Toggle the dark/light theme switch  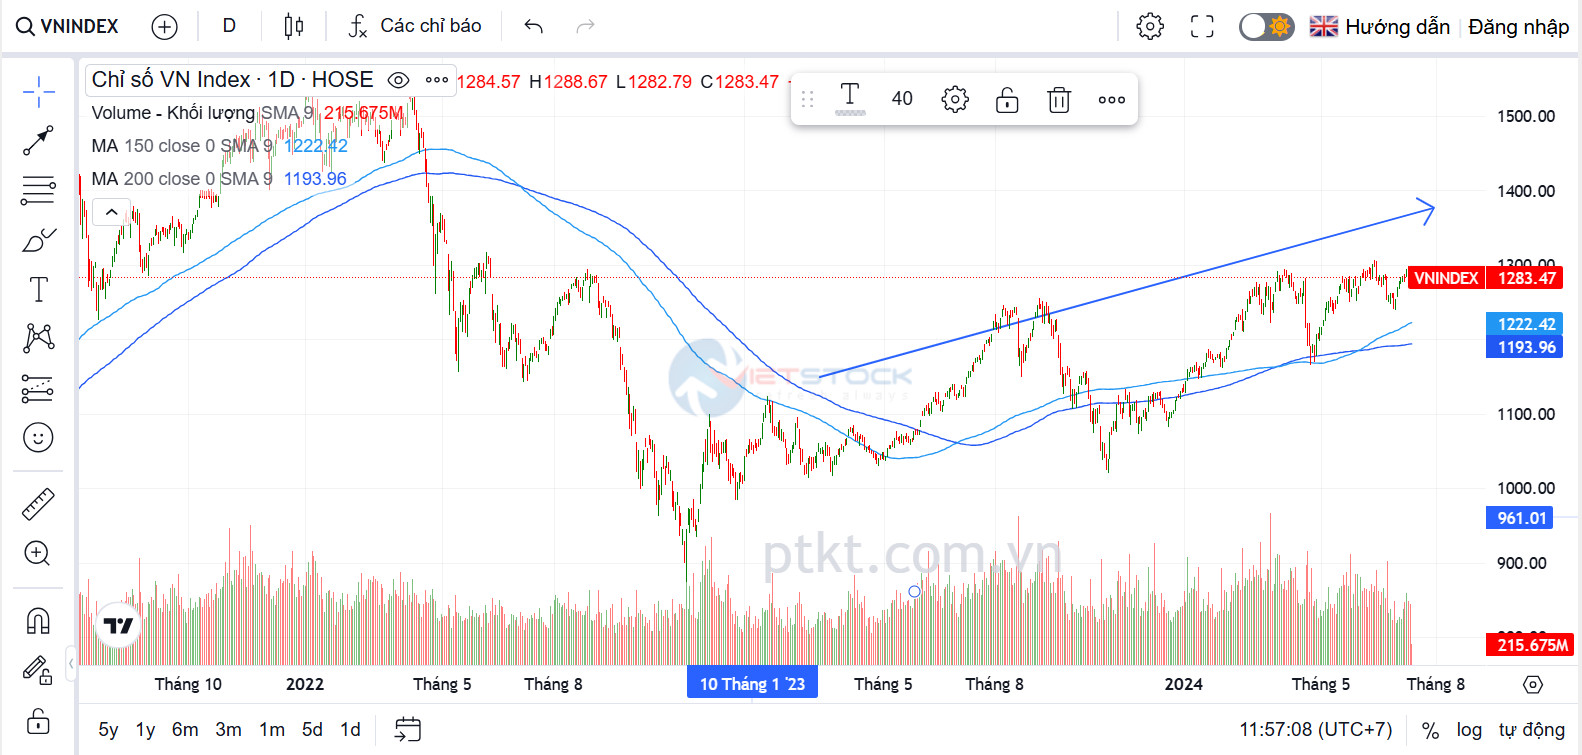1266,27
